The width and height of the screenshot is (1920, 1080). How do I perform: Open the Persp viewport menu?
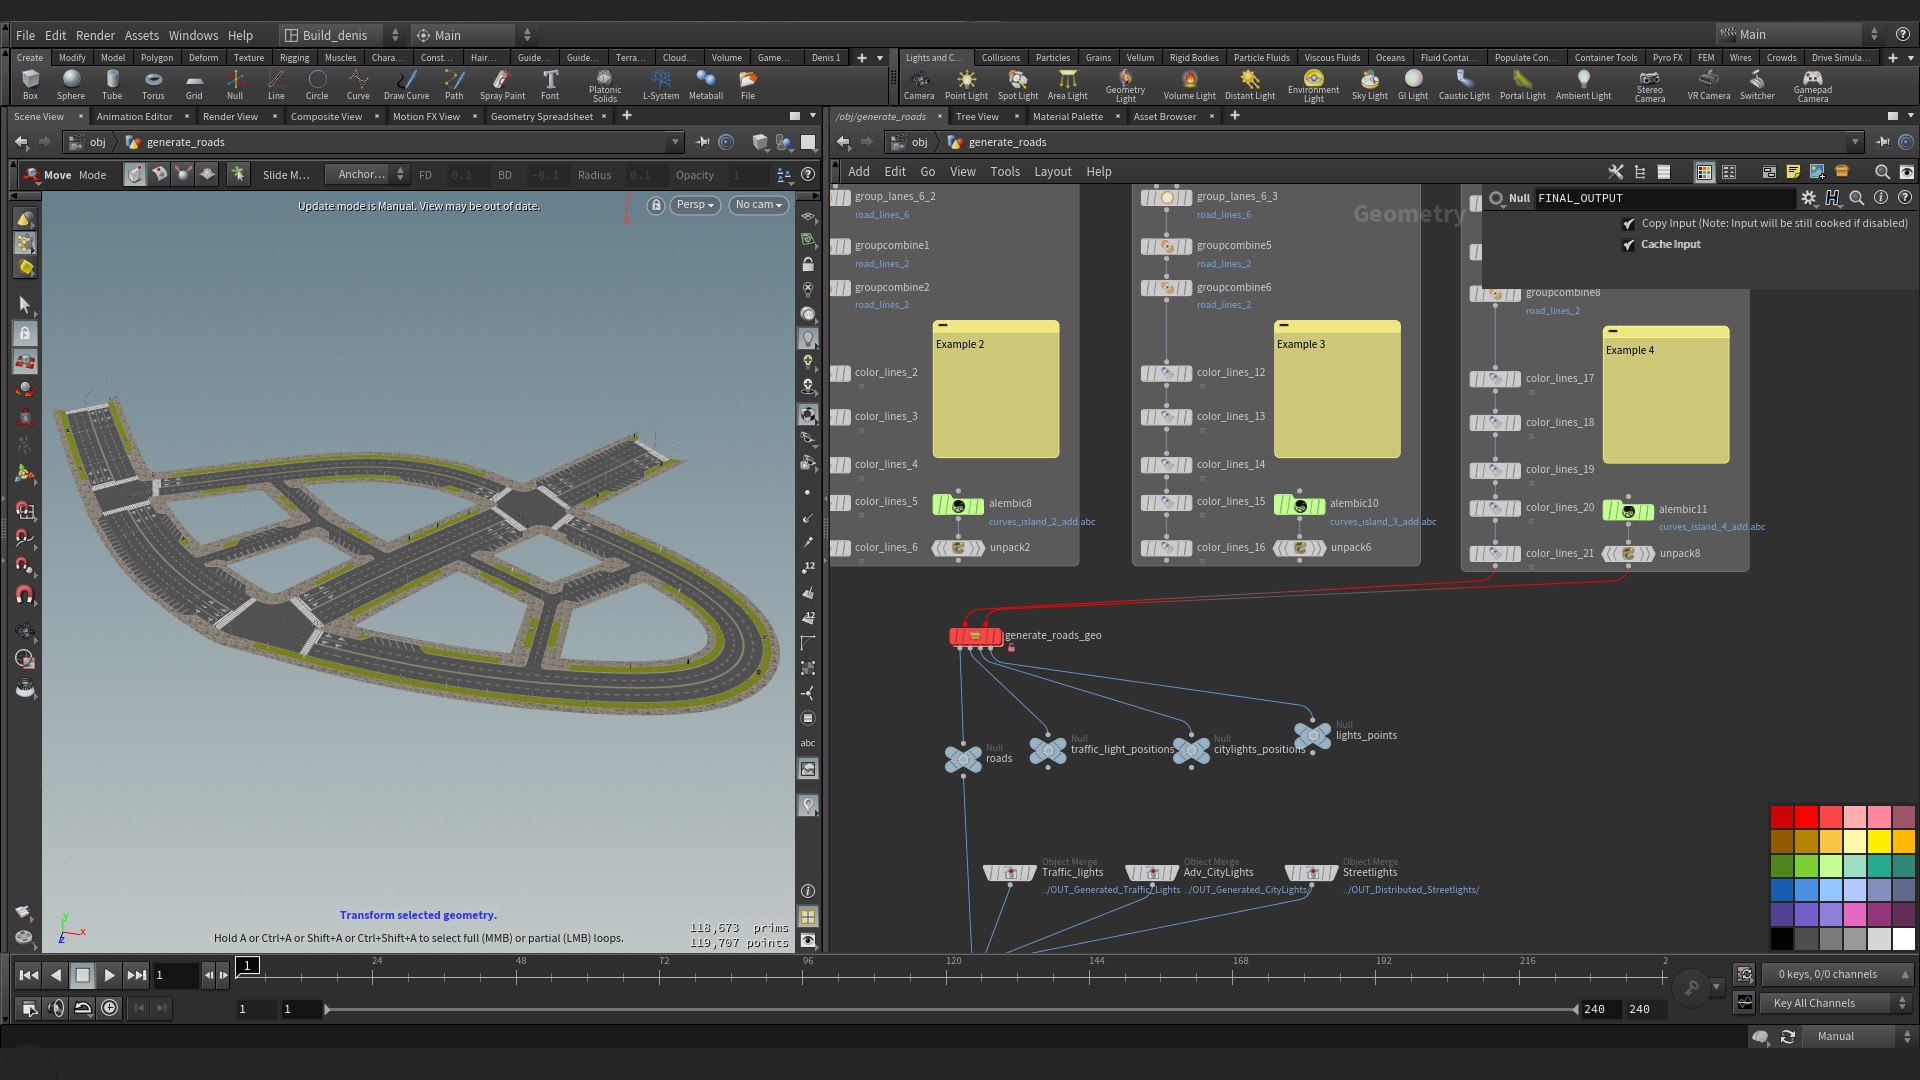[x=695, y=205]
